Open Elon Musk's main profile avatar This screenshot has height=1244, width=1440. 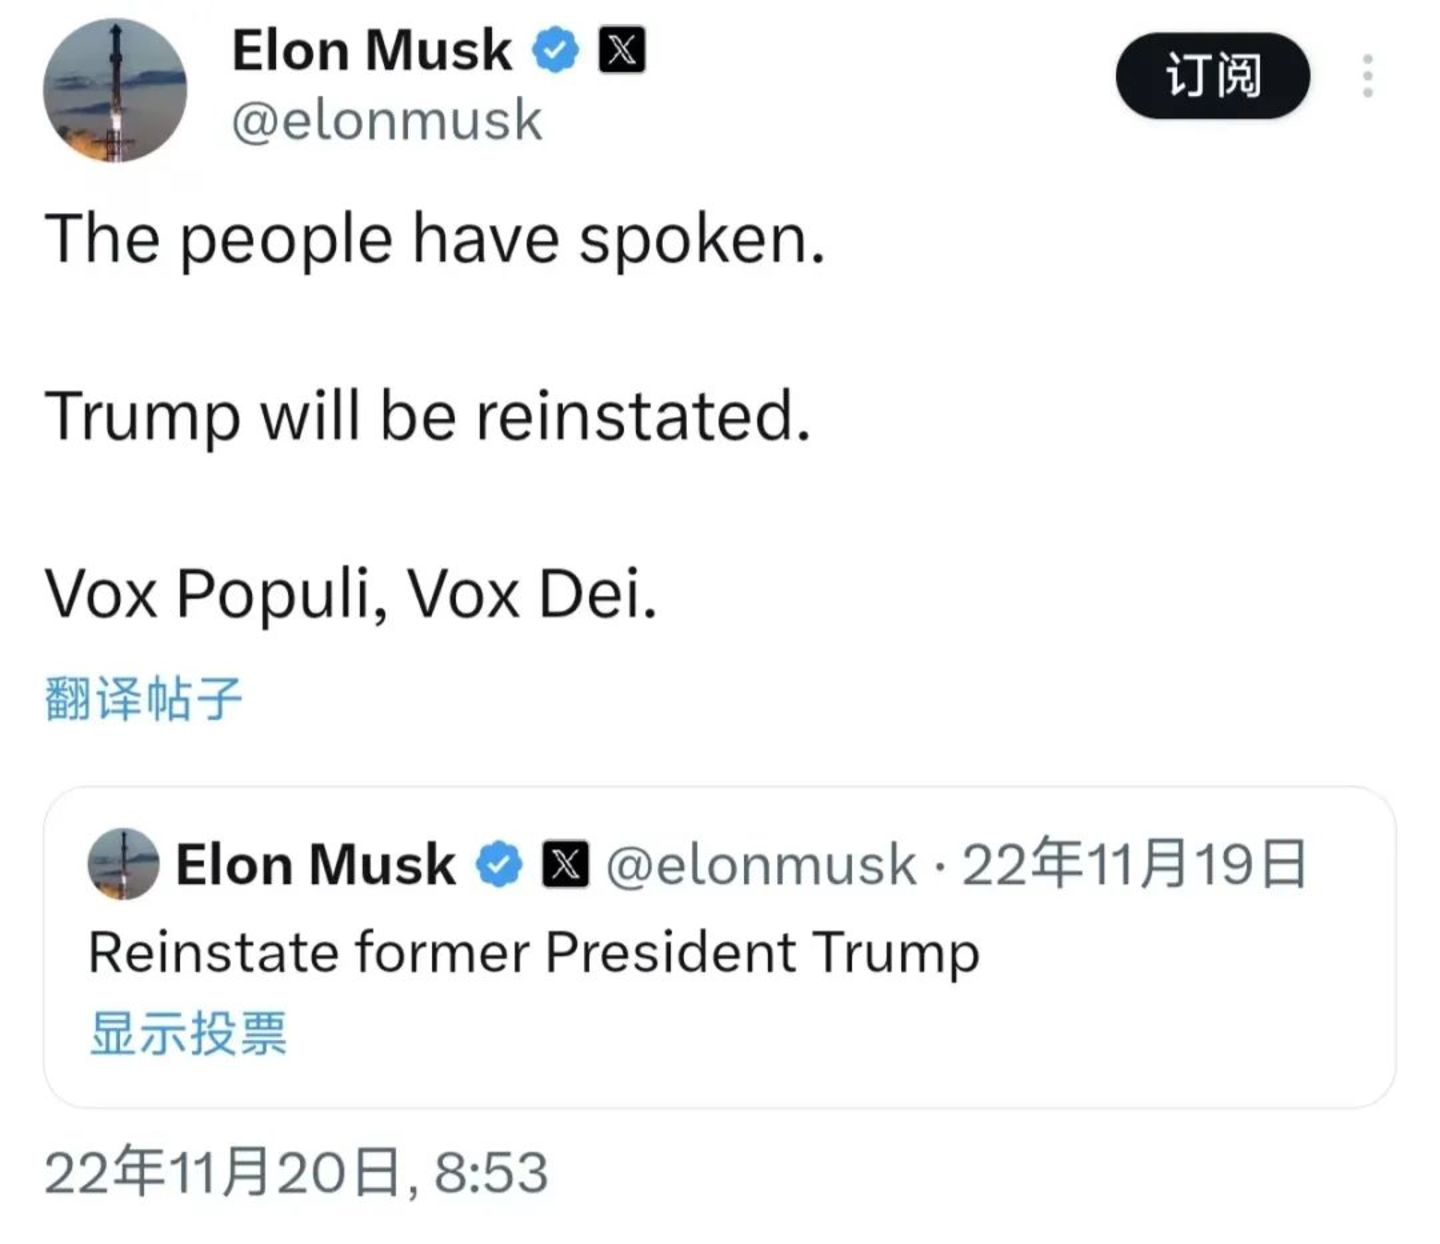(115, 90)
